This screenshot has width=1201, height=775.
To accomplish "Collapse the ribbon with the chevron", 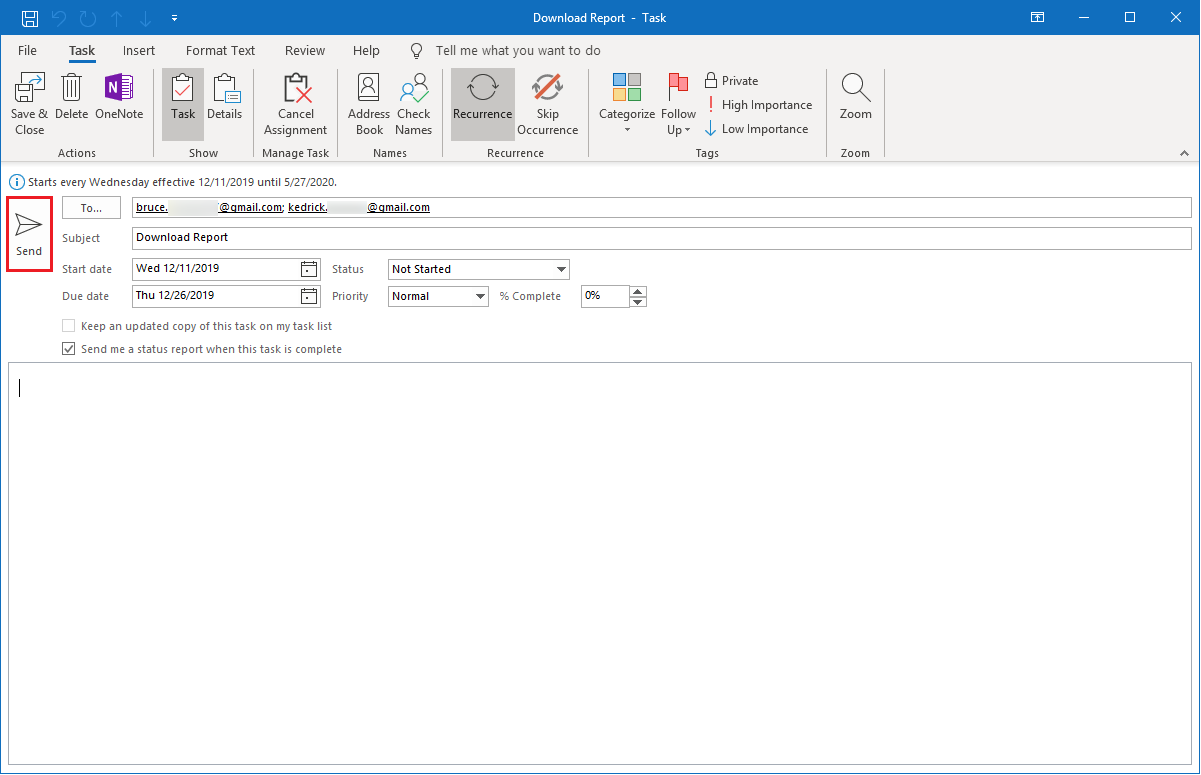I will tap(1184, 153).
